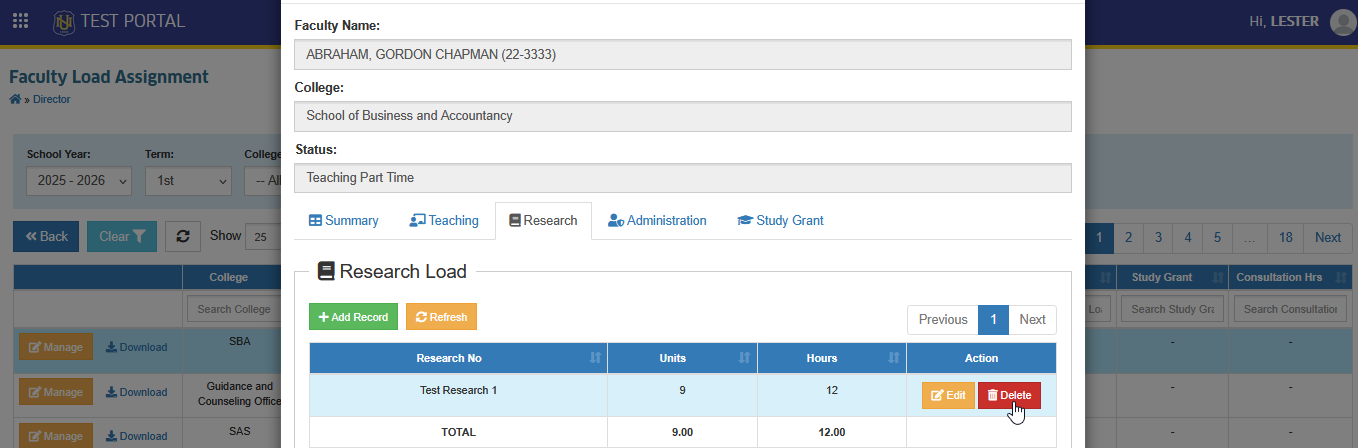The width and height of the screenshot is (1358, 448).
Task: Click the TEST PORTAL title text
Action: tap(133, 21)
